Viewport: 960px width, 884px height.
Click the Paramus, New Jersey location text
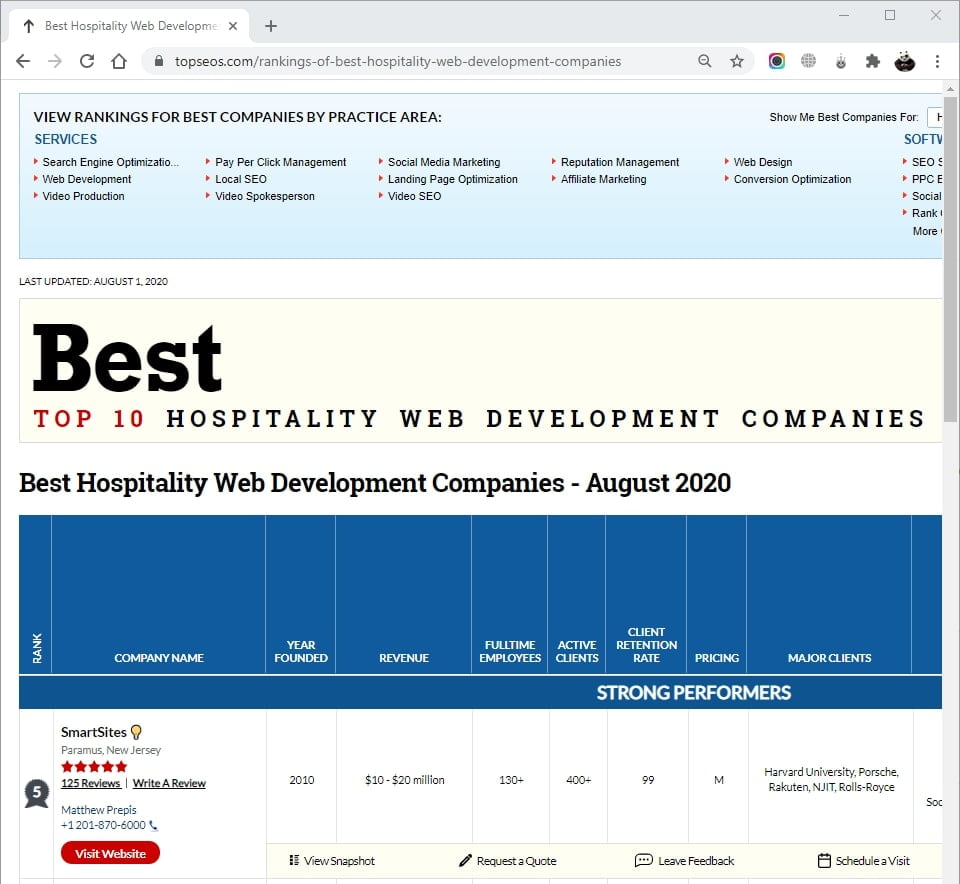pyautogui.click(x=111, y=751)
